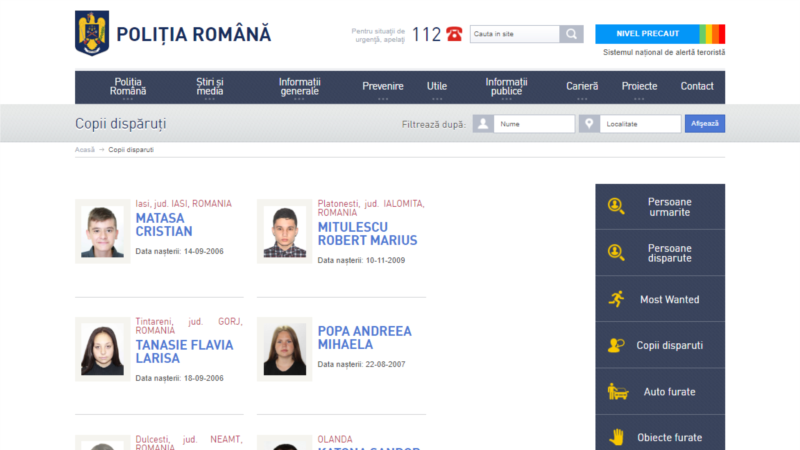The image size is (800, 450).
Task: Open Copii disparuti sidebar link
Action: (660, 345)
